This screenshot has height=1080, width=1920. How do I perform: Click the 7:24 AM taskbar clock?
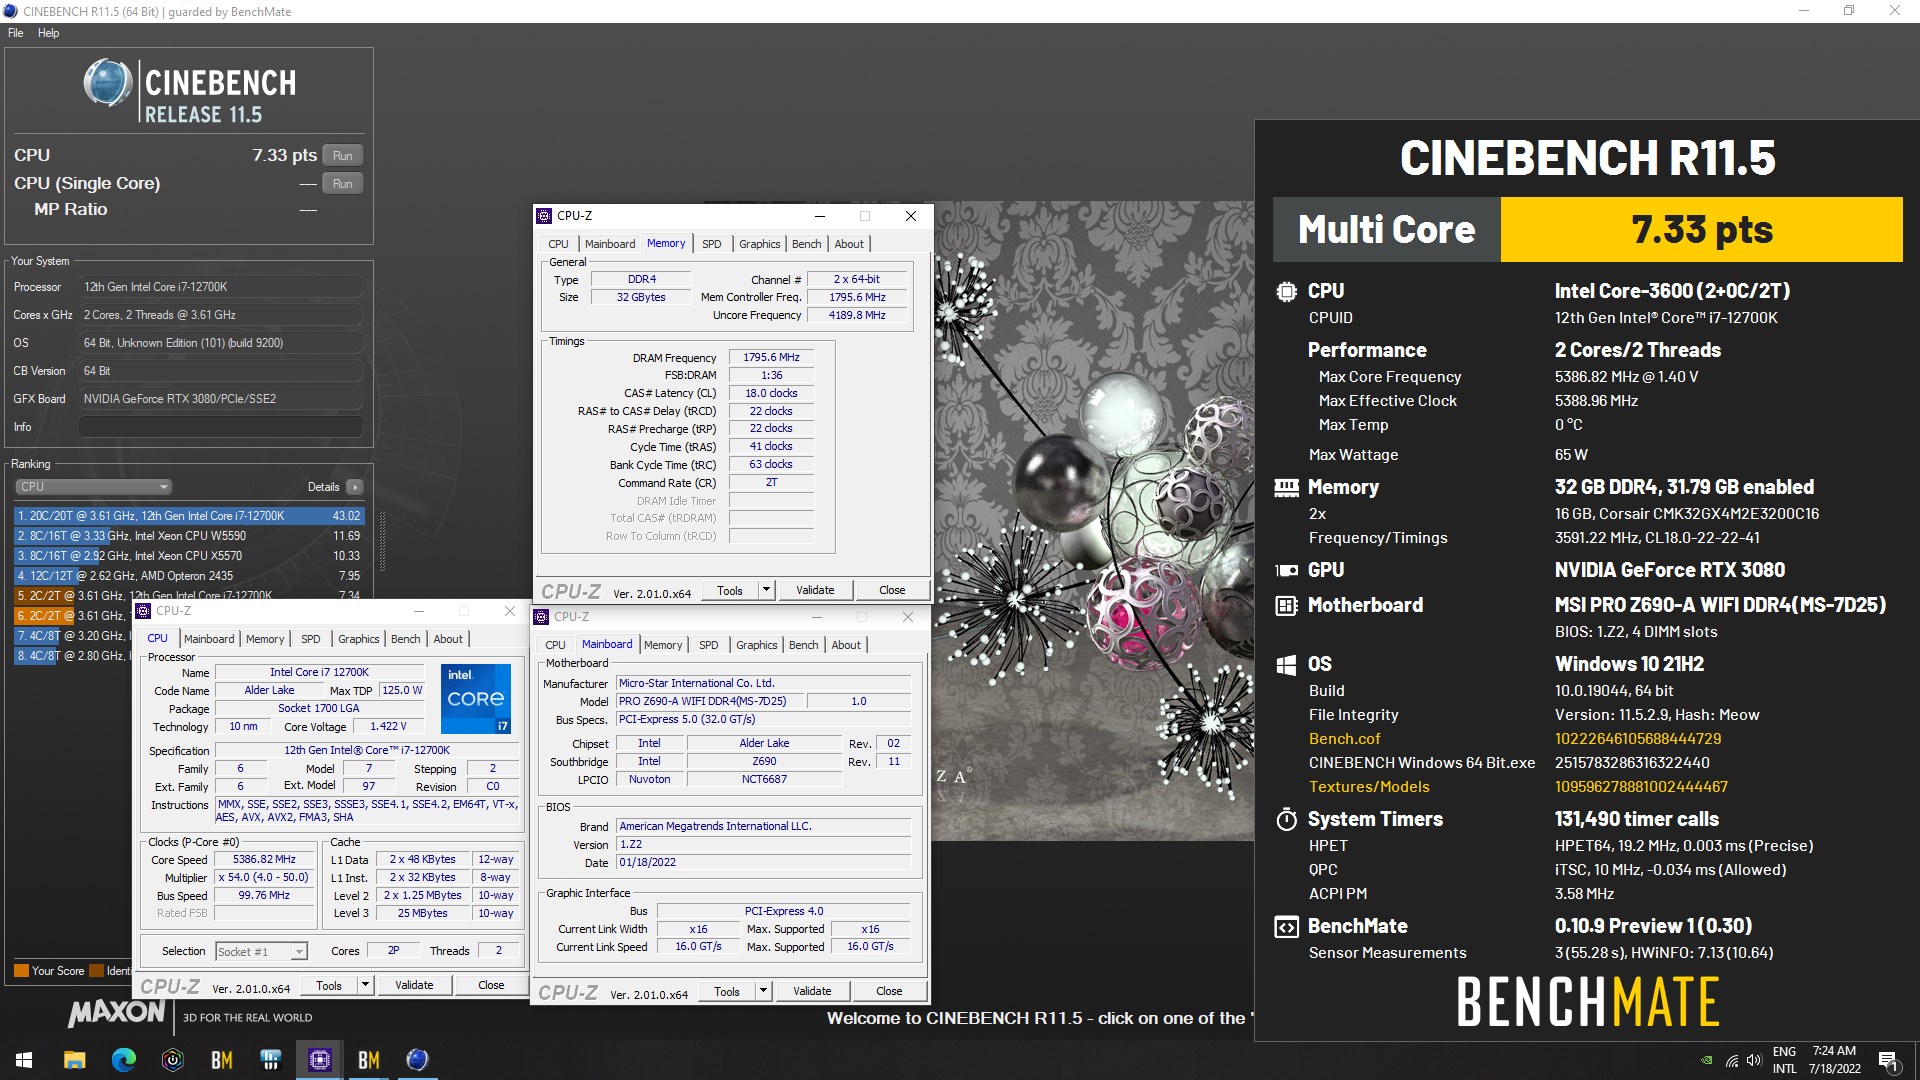pyautogui.click(x=1834, y=1060)
